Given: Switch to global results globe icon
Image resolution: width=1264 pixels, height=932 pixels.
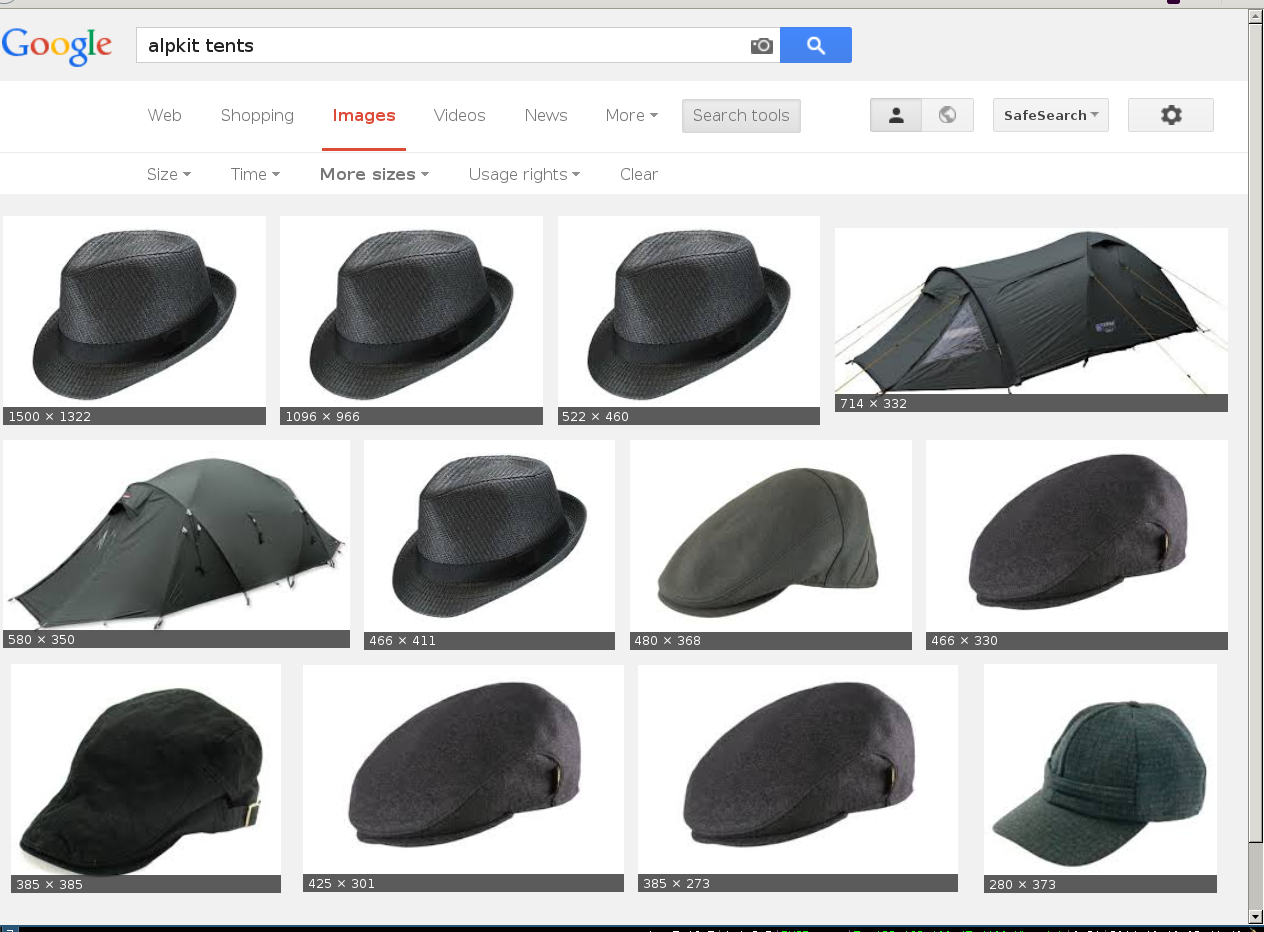Looking at the screenshot, I should [947, 115].
